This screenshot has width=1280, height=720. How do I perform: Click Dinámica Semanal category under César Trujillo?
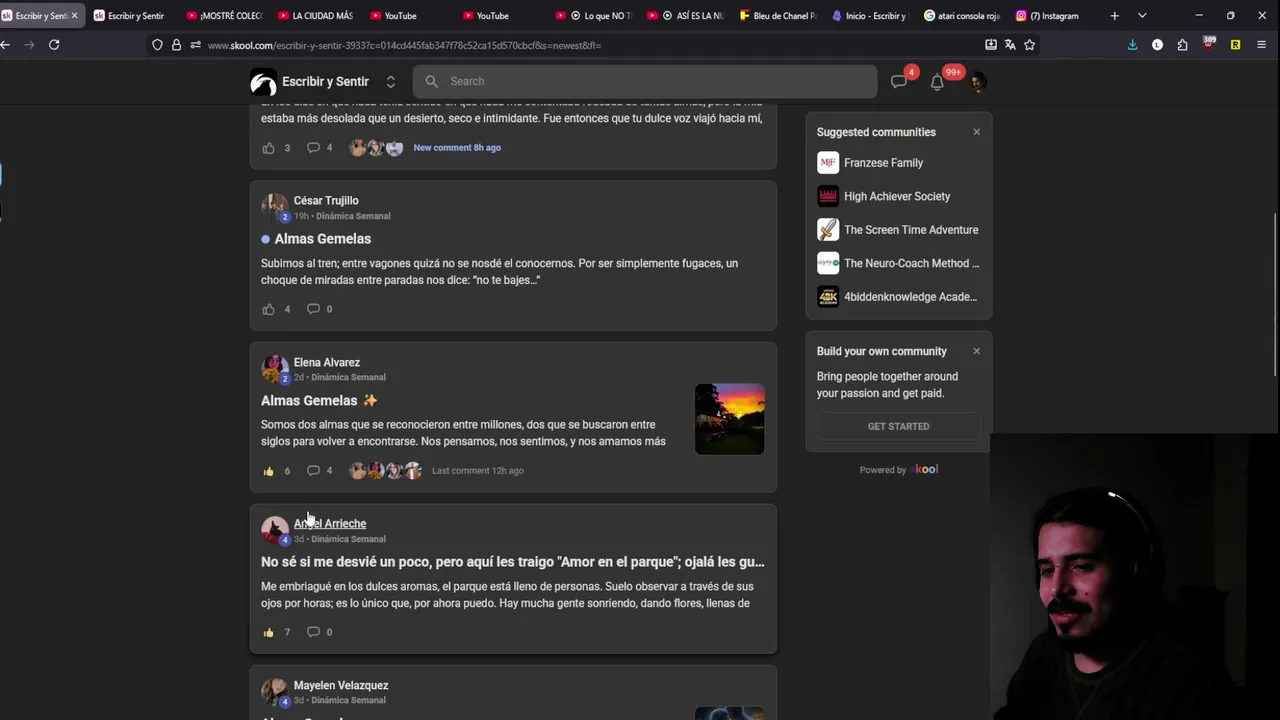(353, 216)
